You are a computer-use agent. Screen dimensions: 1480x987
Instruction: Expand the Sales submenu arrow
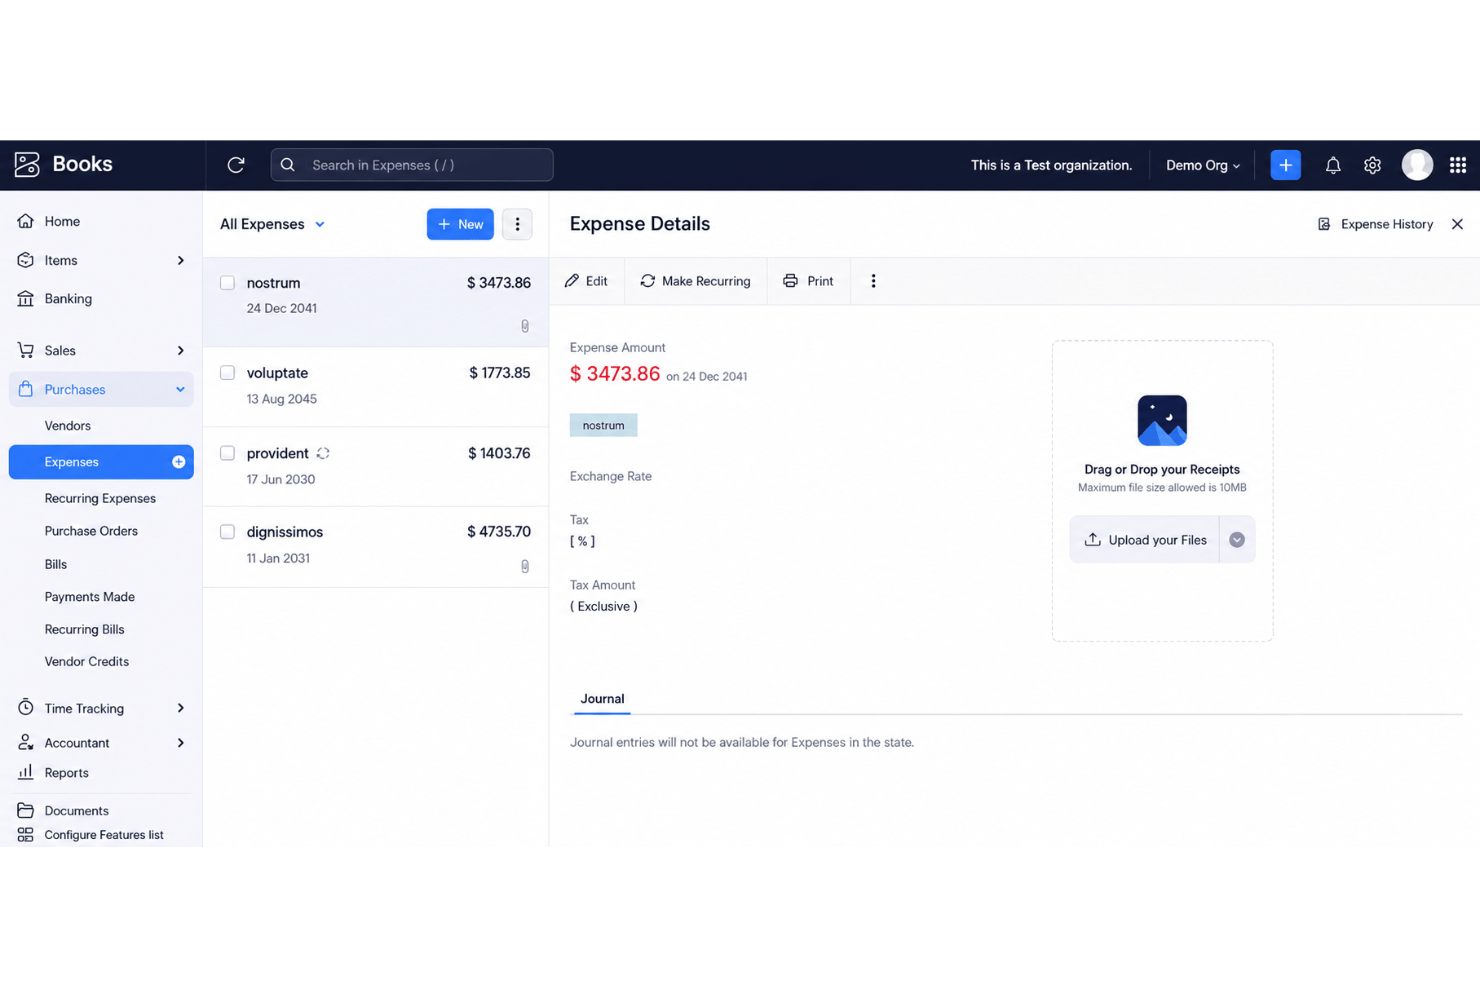point(181,351)
